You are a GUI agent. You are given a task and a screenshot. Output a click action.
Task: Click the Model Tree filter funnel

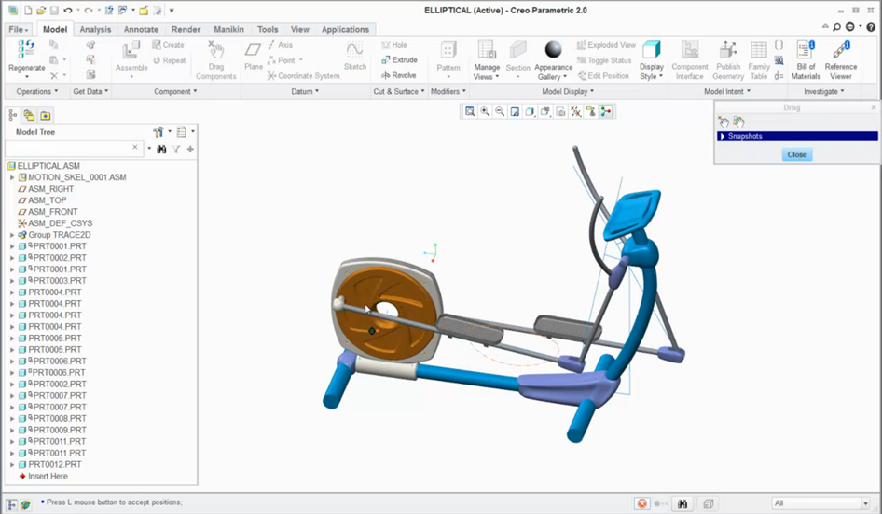176,149
